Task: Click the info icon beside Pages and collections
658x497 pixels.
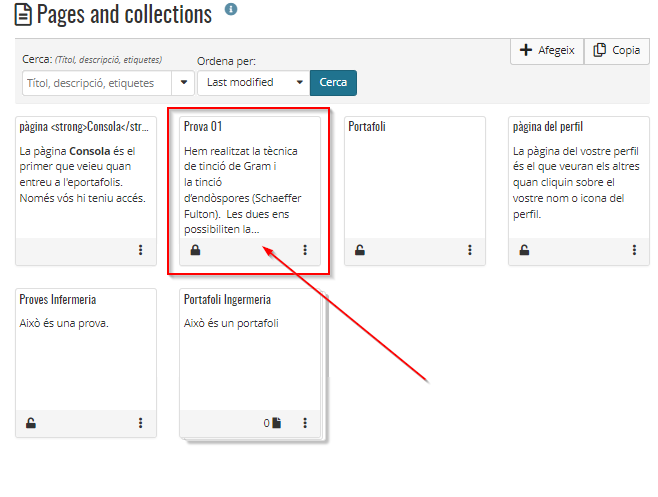Action: [232, 10]
